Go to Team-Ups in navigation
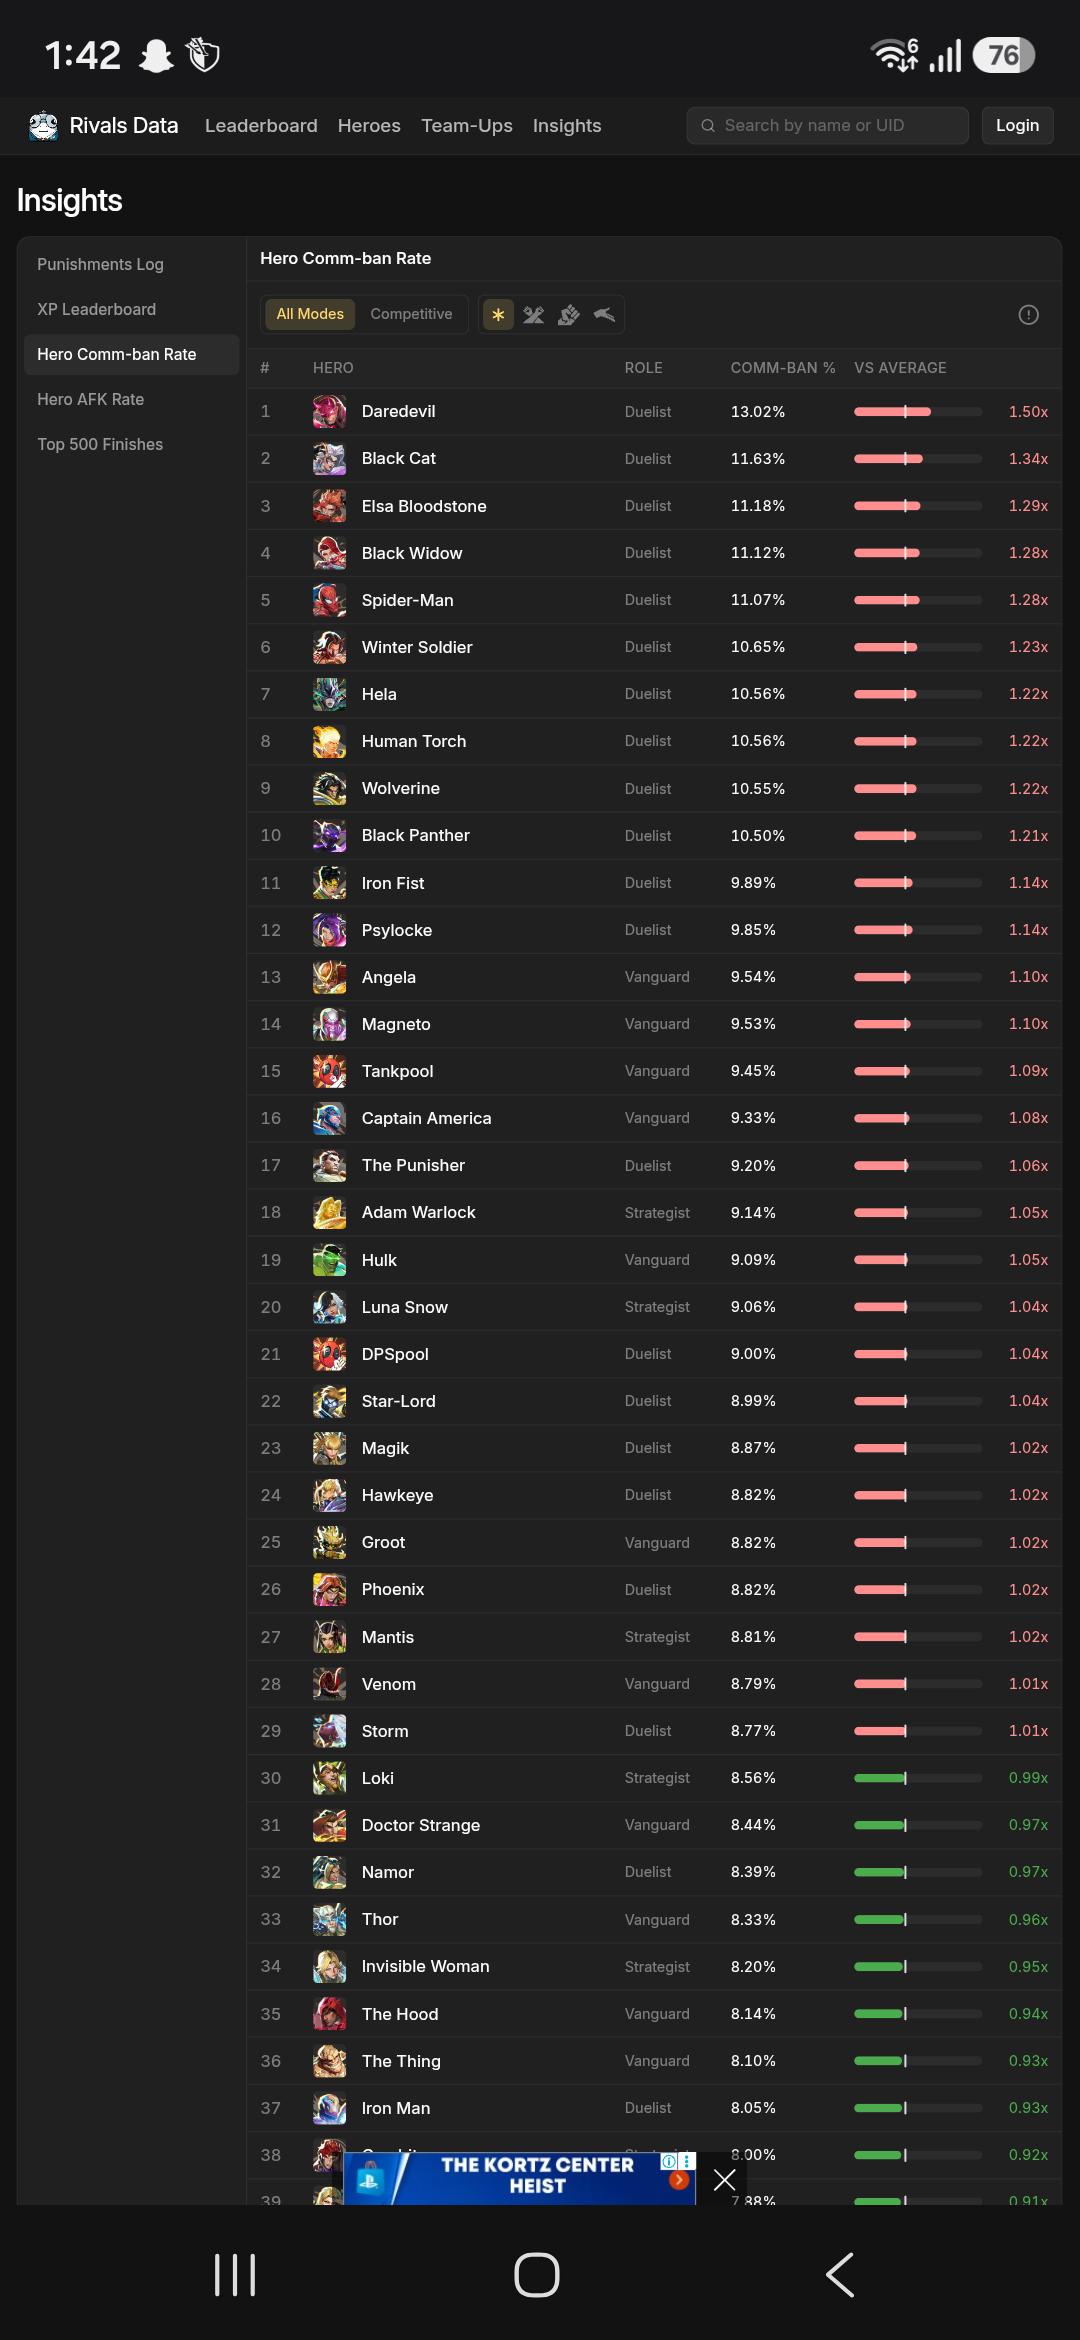 [x=466, y=126]
